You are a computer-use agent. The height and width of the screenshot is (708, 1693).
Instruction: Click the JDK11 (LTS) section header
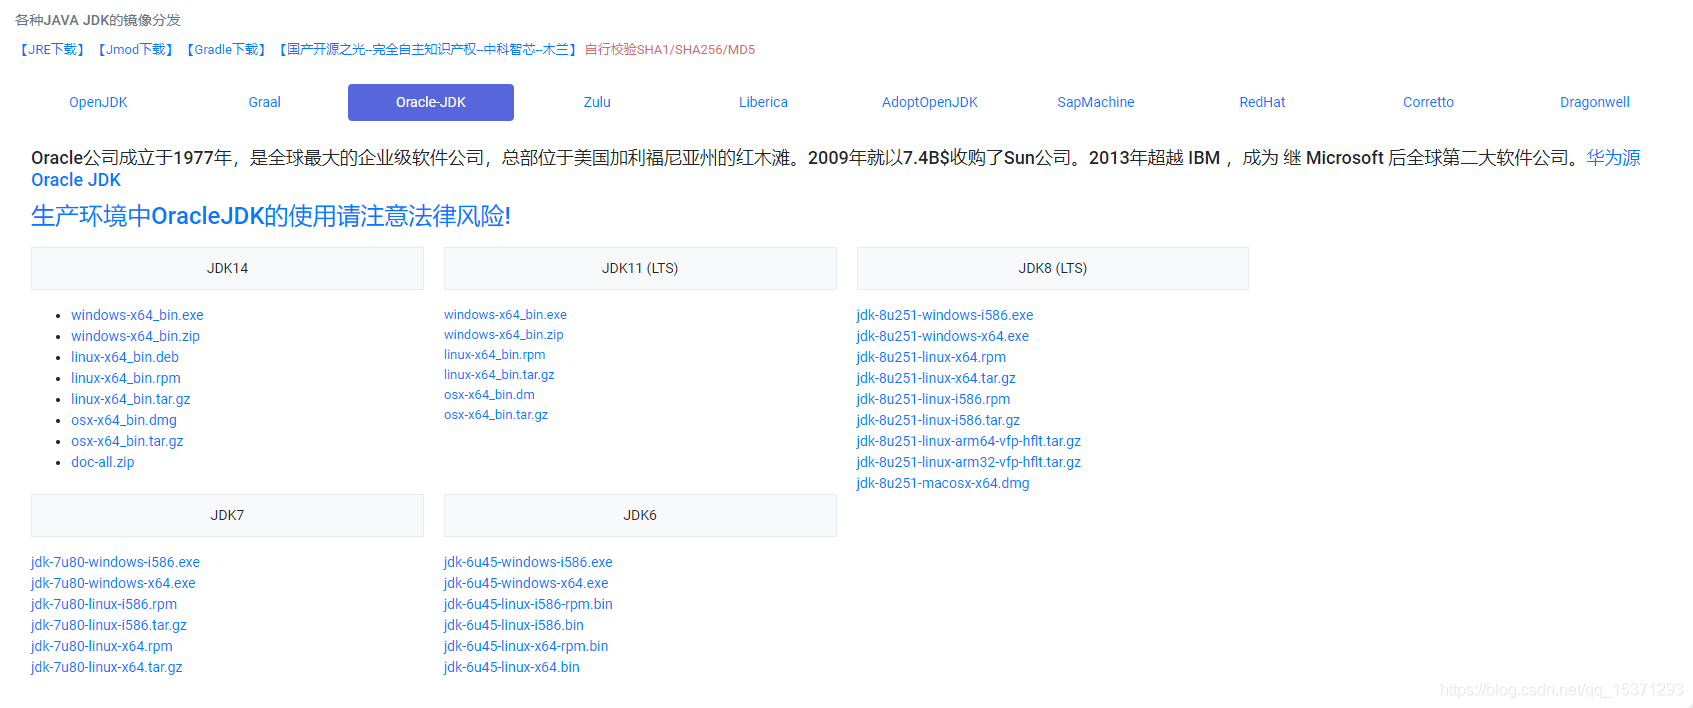pyautogui.click(x=640, y=268)
